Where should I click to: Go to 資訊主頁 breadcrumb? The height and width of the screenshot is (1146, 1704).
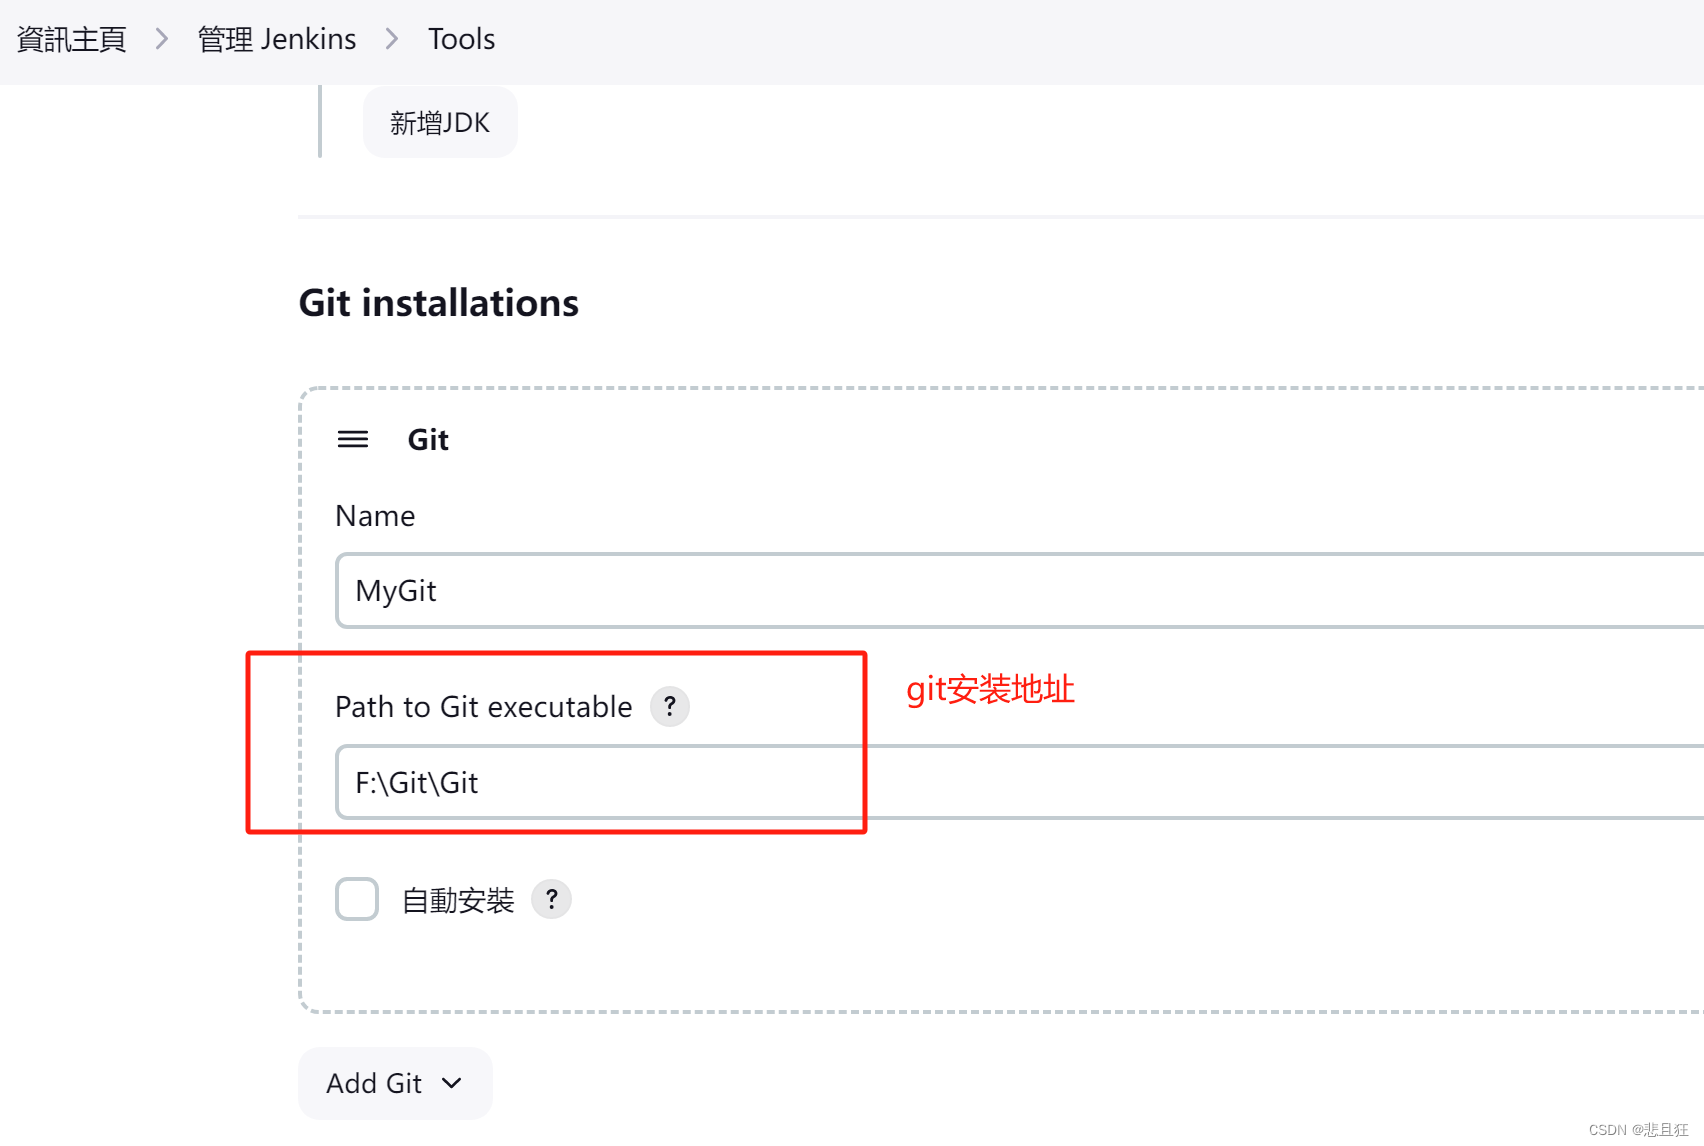click(x=71, y=39)
